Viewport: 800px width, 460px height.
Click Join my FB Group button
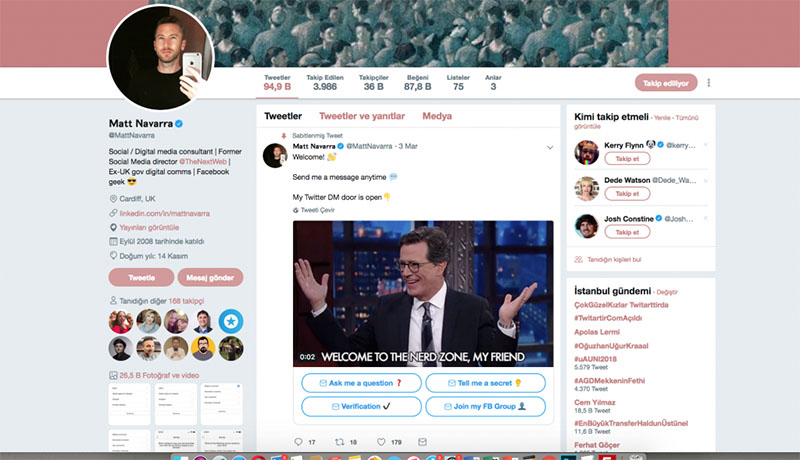point(485,406)
